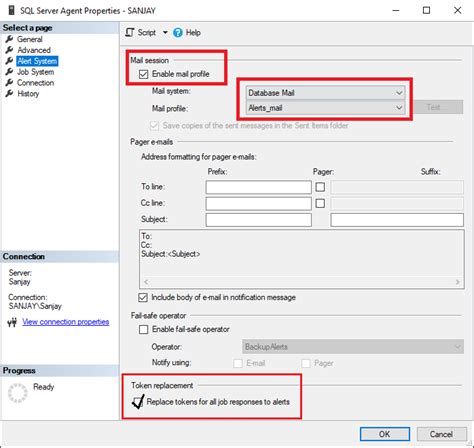Click the Script button label
The image size is (474, 448).
[147, 33]
